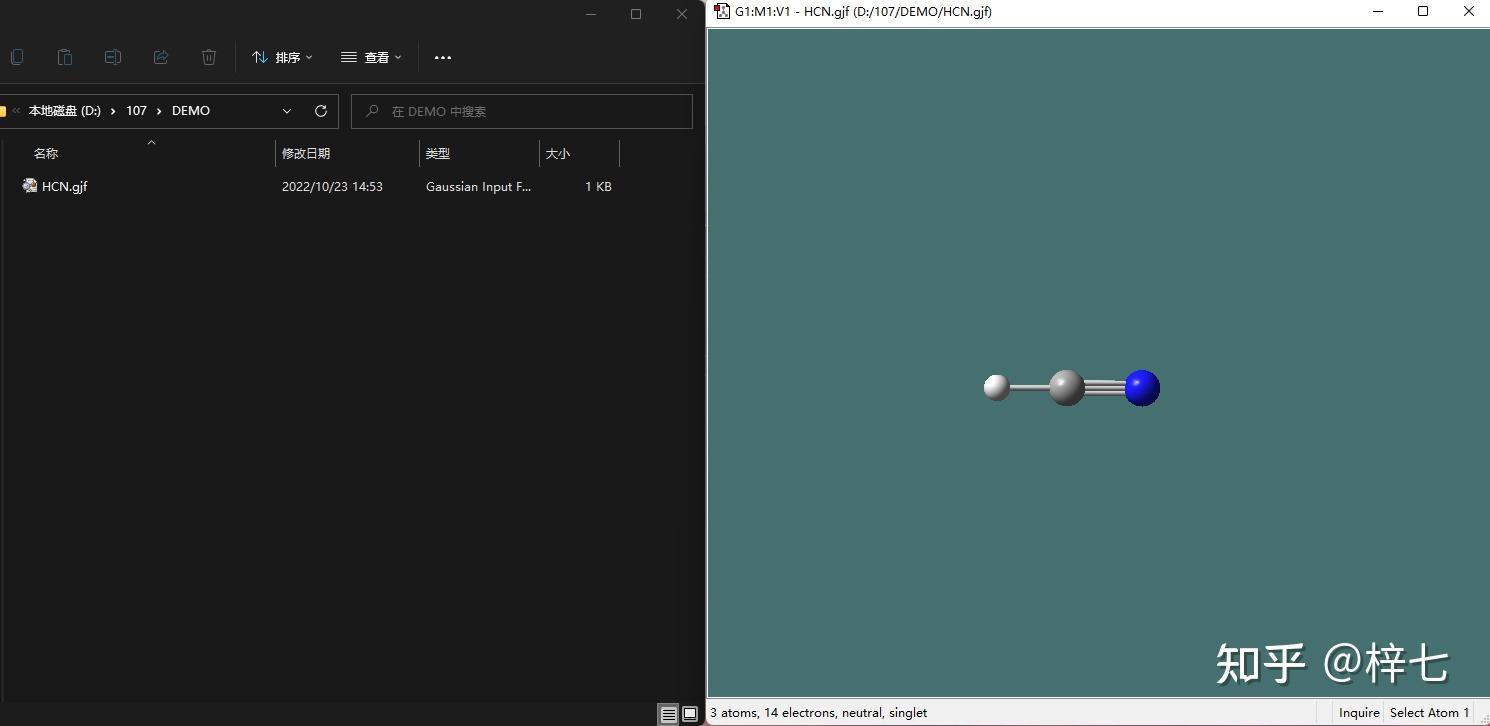The image size is (1490, 726).
Task: Switch to details view using the status bar toggle
Action: 668,714
